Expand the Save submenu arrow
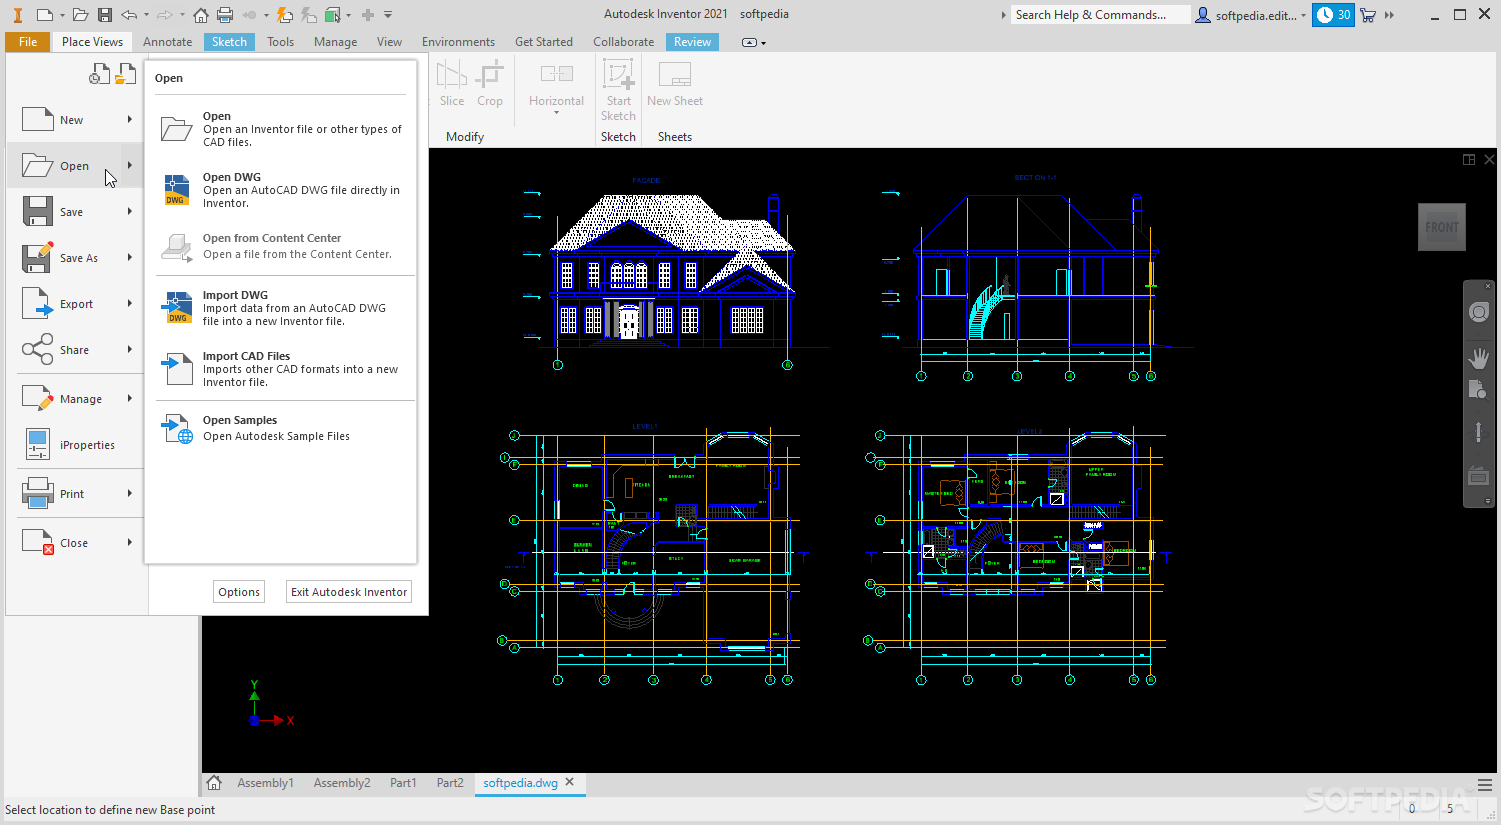 click(x=130, y=211)
